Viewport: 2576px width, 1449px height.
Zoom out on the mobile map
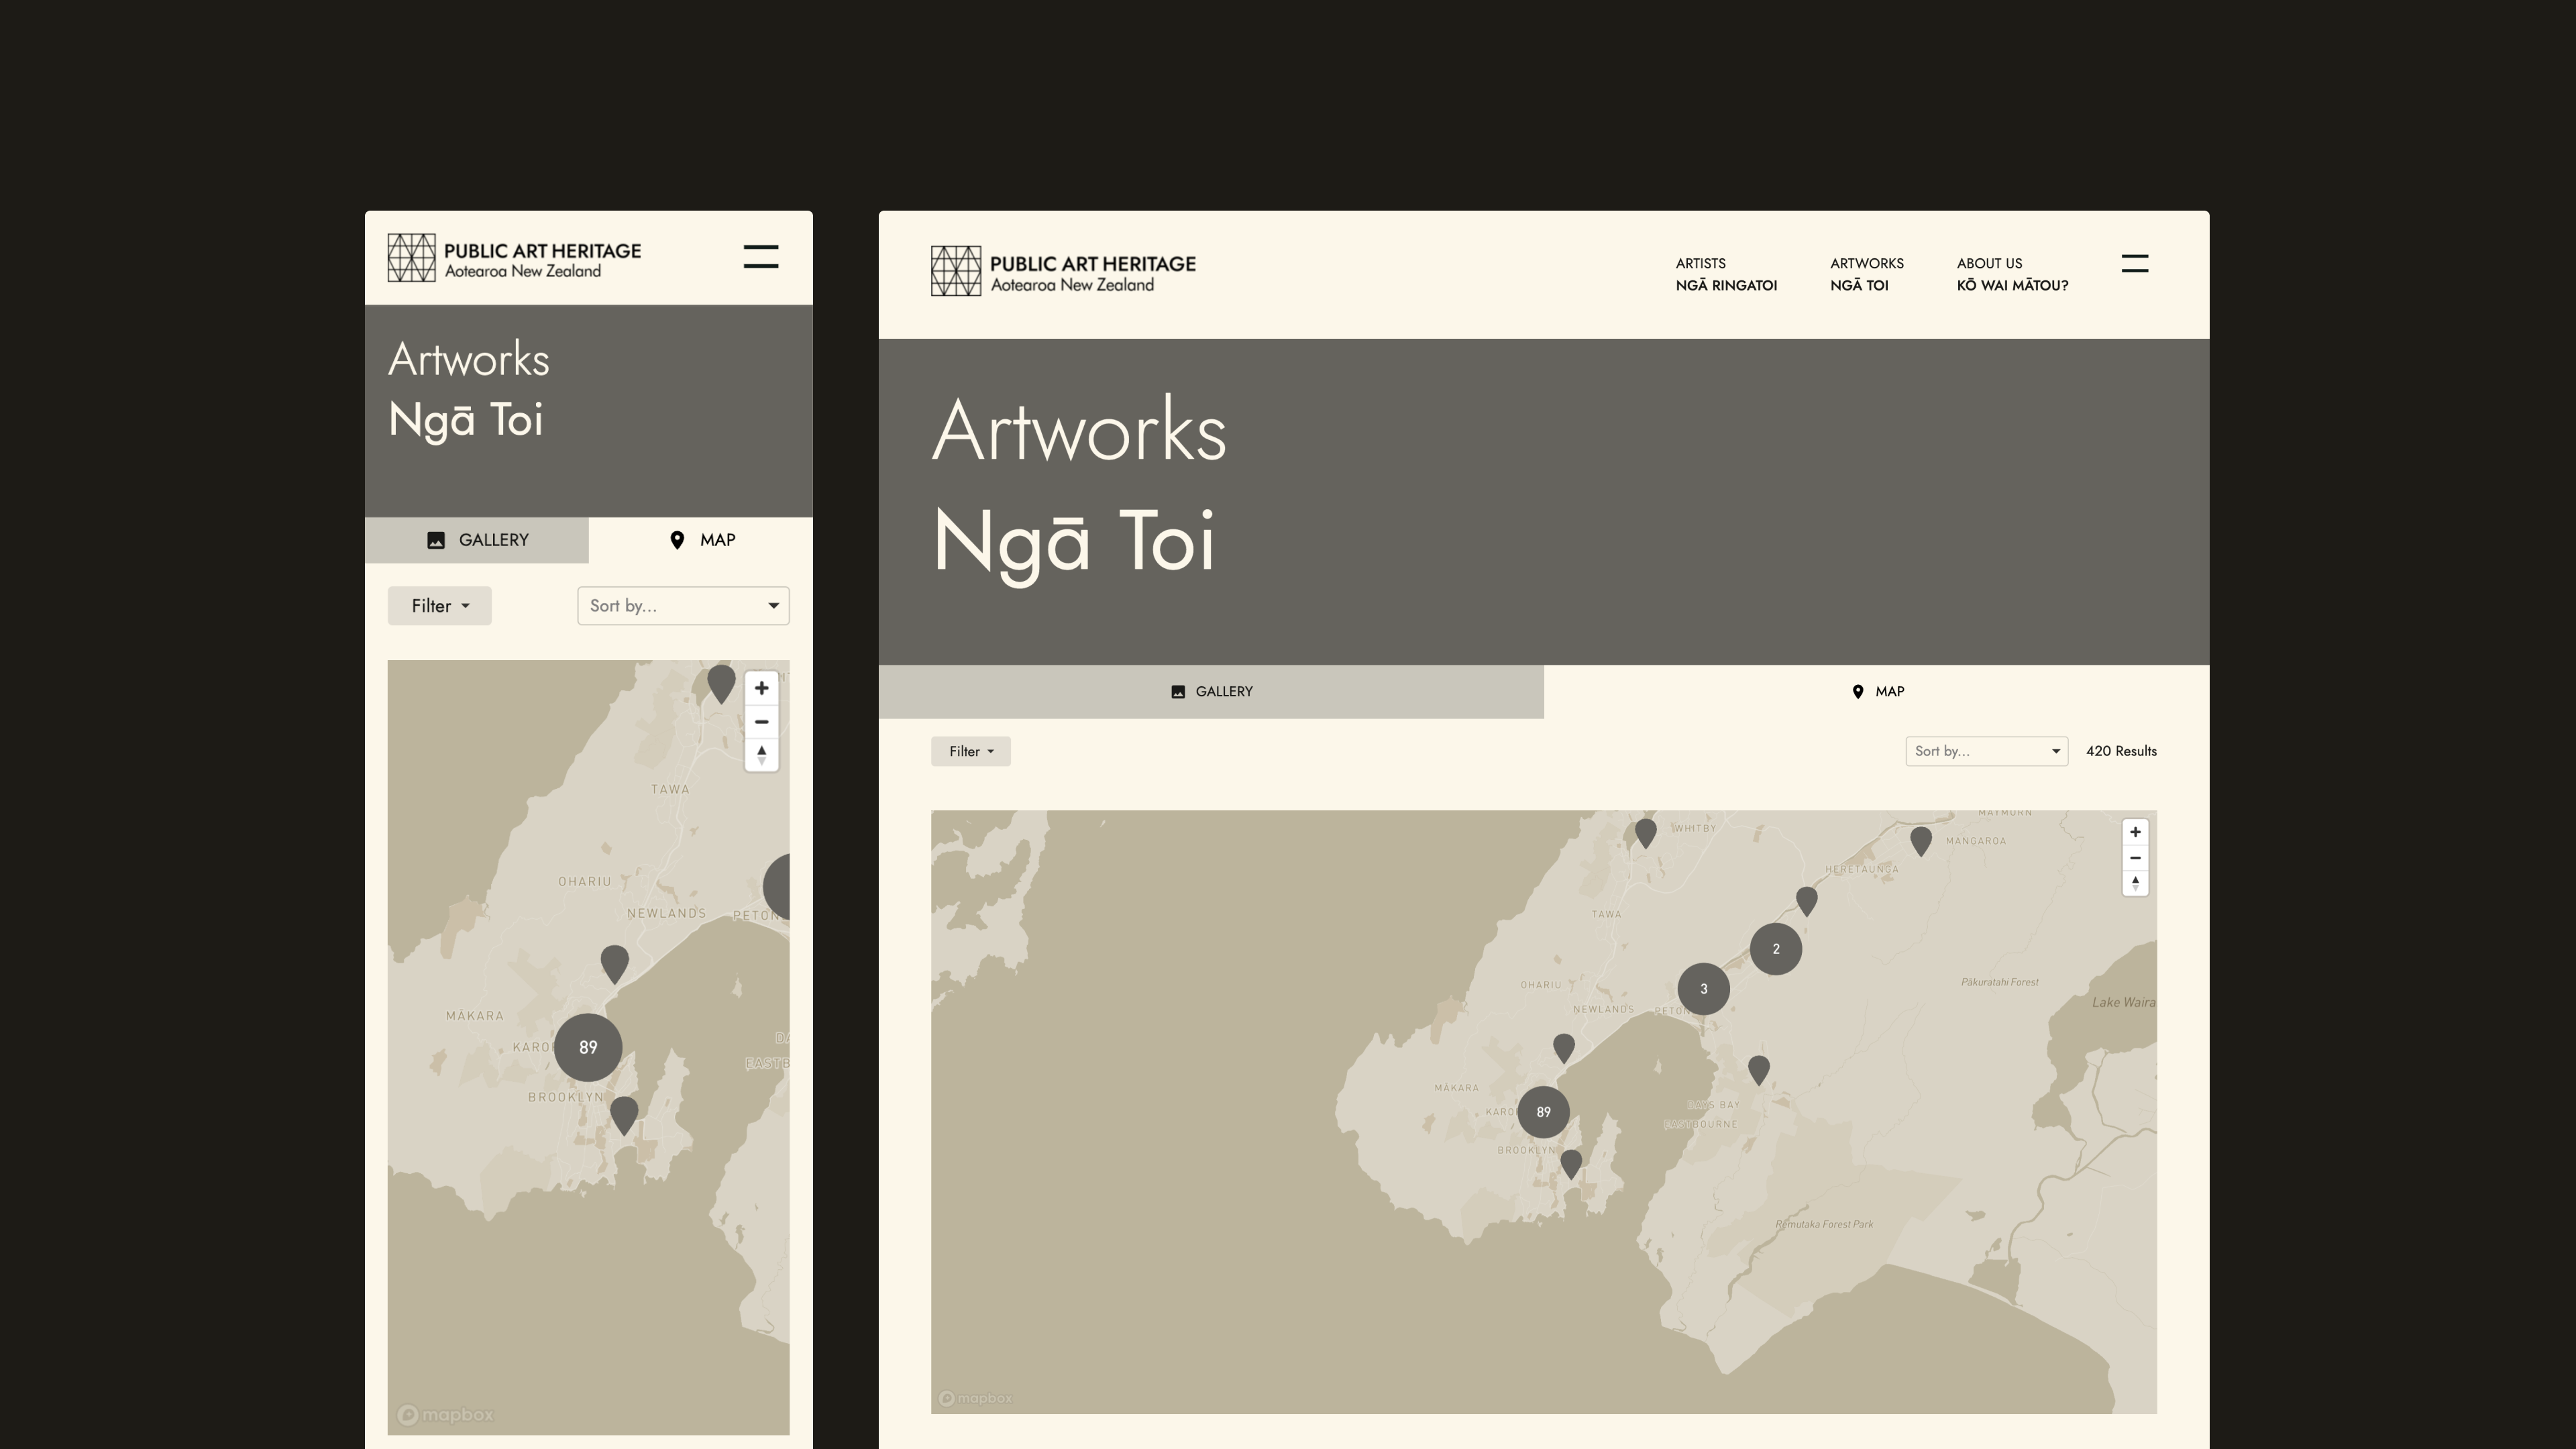[x=761, y=722]
